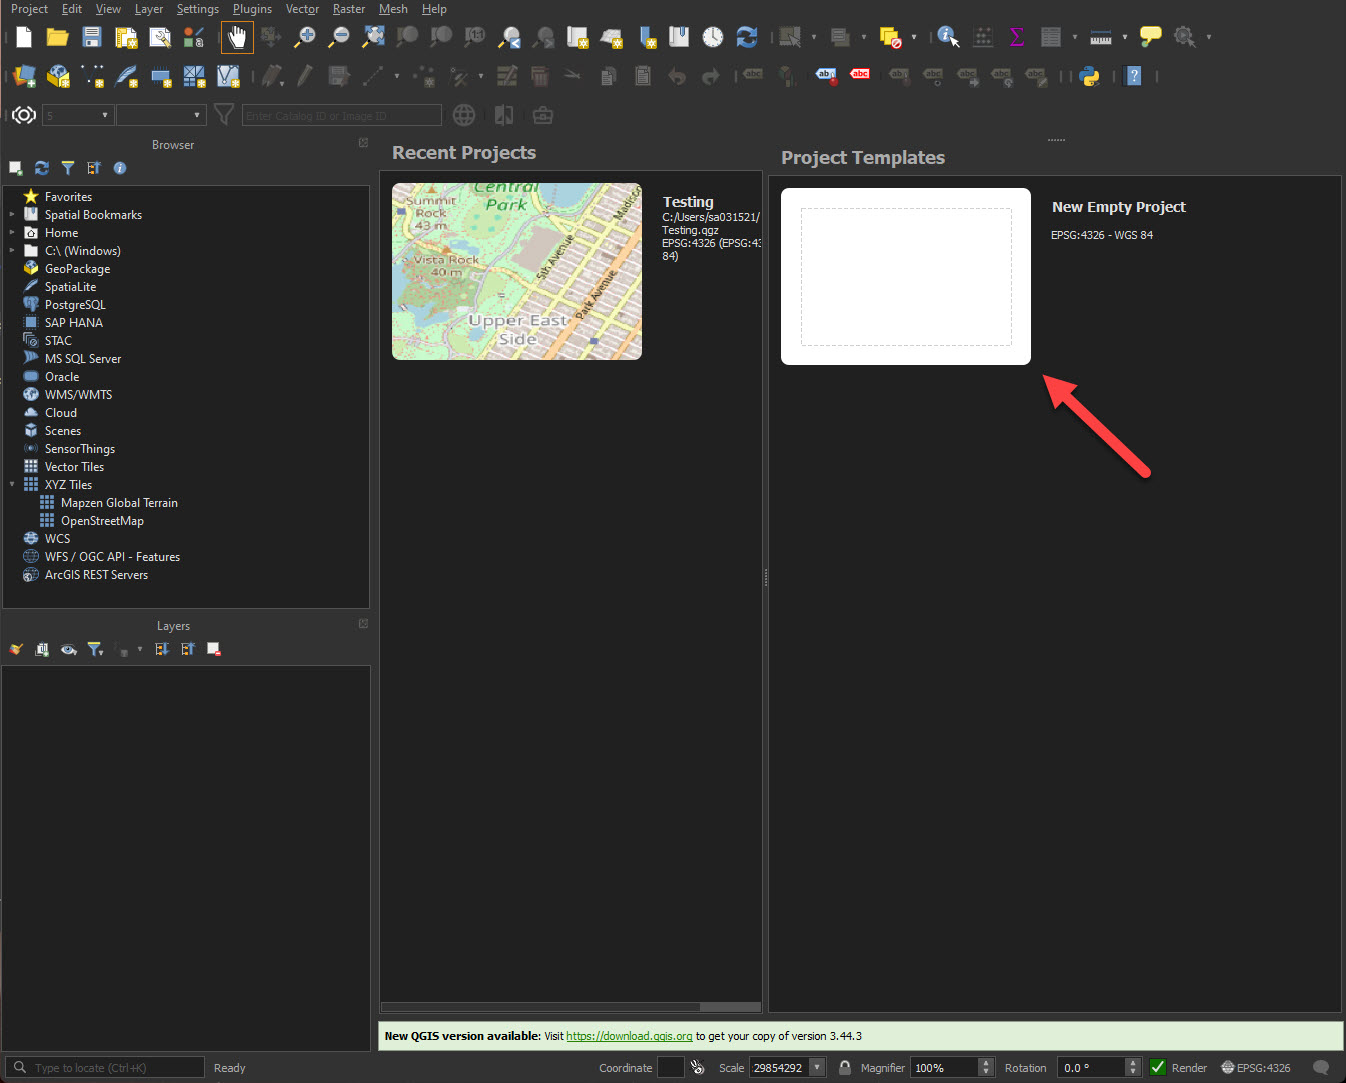Viewport: 1346px width, 1083px height.
Task: Click the Map Tips speech bubble icon
Action: (x=1151, y=38)
